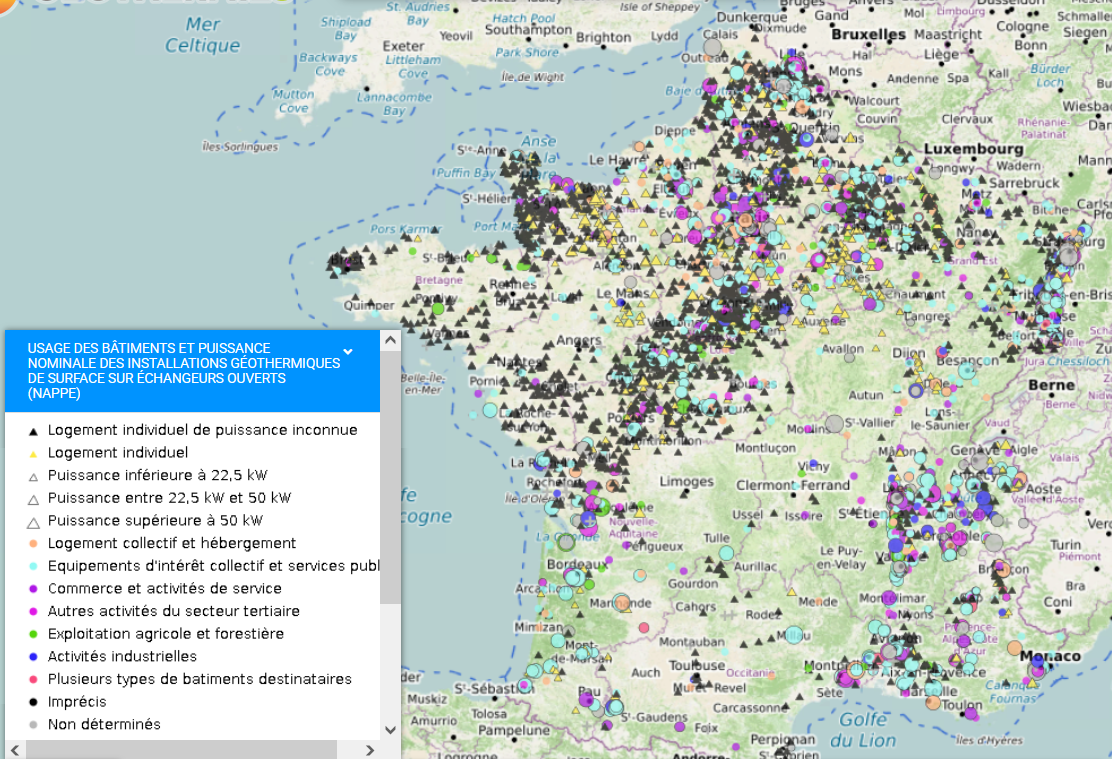Click the legend's scroll right arrow

(x=369, y=750)
